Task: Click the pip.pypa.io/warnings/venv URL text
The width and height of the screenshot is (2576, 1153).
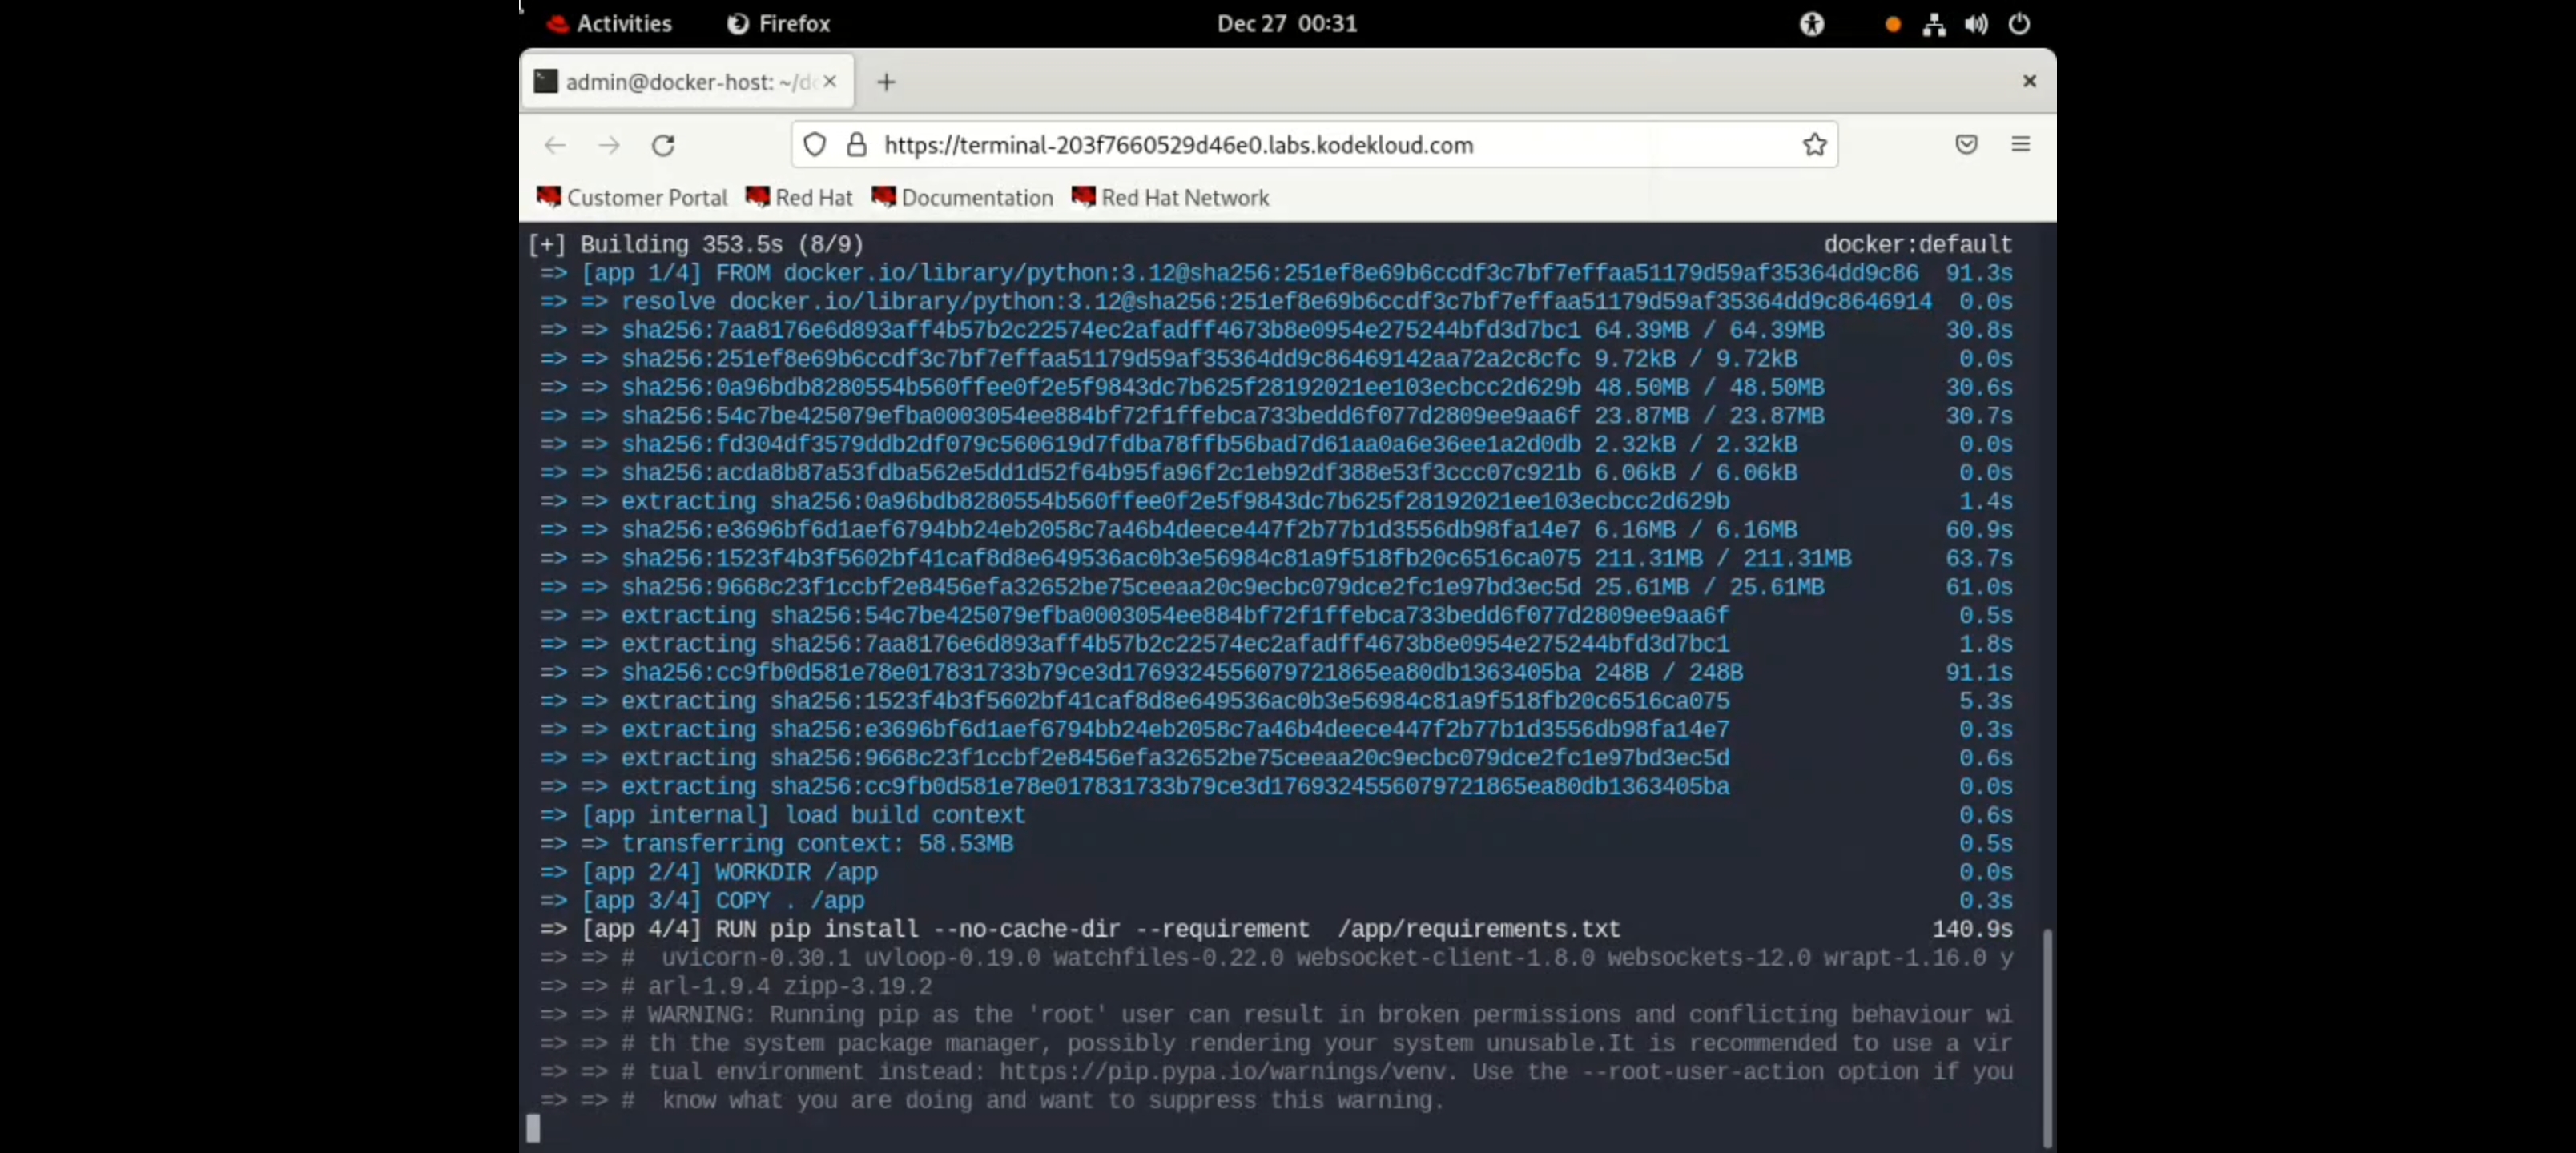Action: pos(1222,1071)
